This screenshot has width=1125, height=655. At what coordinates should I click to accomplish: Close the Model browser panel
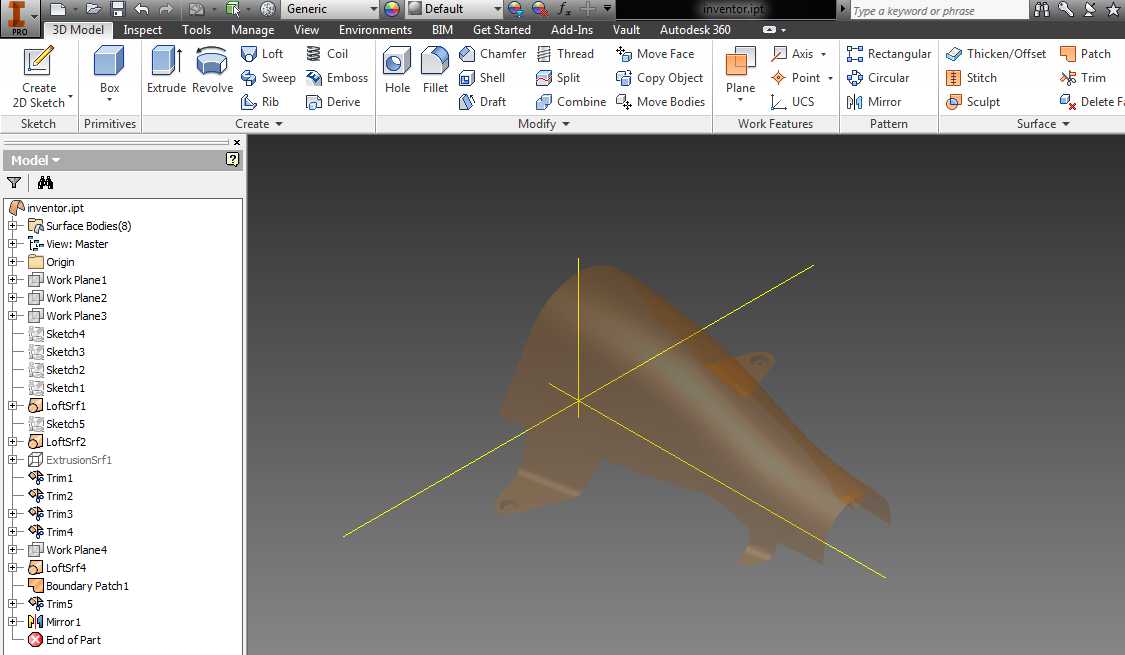pyautogui.click(x=237, y=142)
